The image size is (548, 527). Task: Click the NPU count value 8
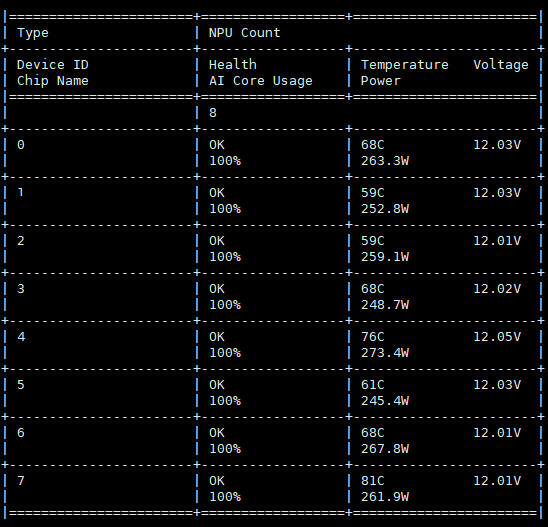pos(213,113)
